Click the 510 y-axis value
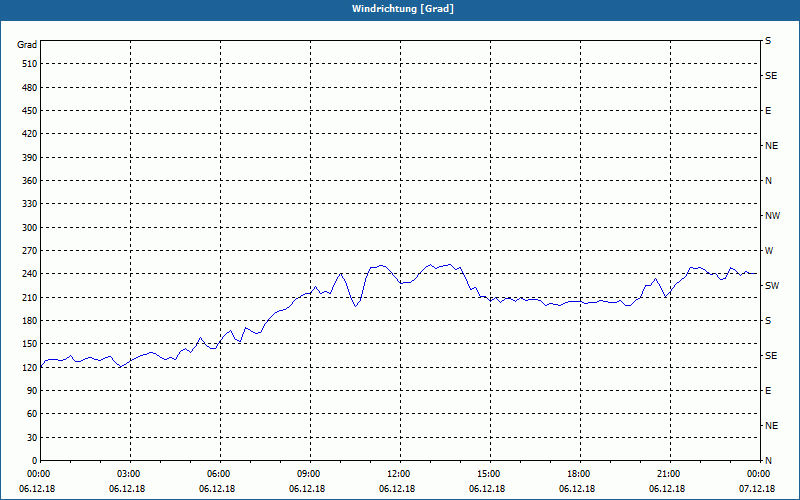 point(30,64)
